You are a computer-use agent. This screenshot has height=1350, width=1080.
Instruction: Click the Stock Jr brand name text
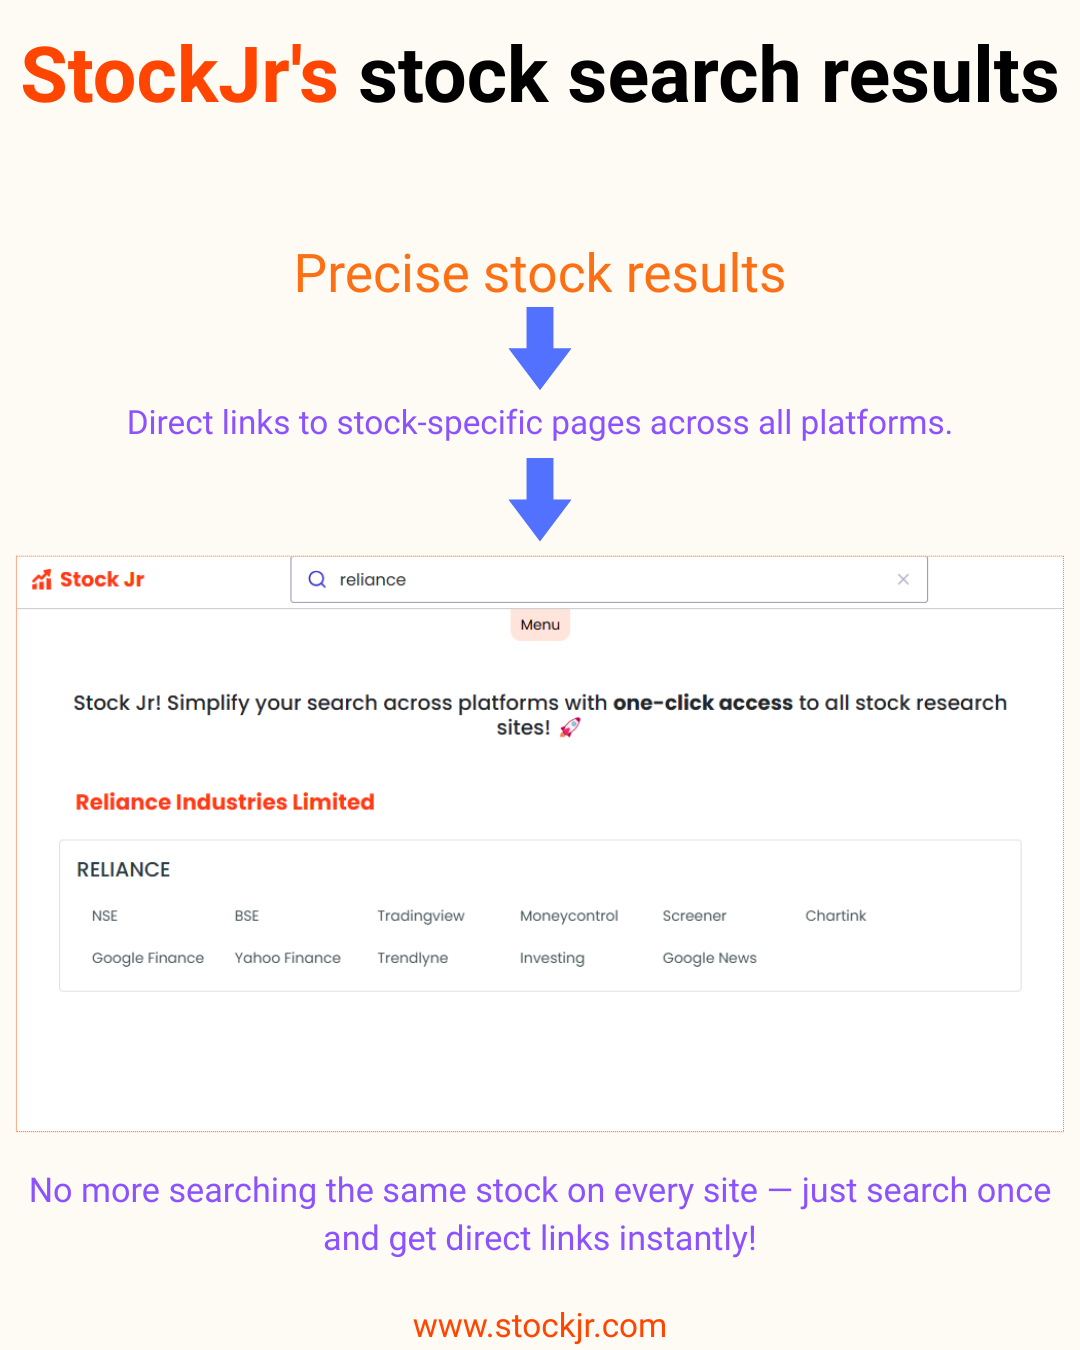click(x=102, y=580)
